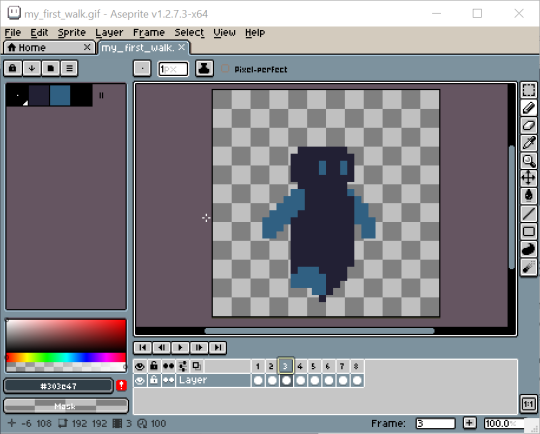Pick the blue palette color swatch
This screenshot has height=434, width=540.
(60, 95)
